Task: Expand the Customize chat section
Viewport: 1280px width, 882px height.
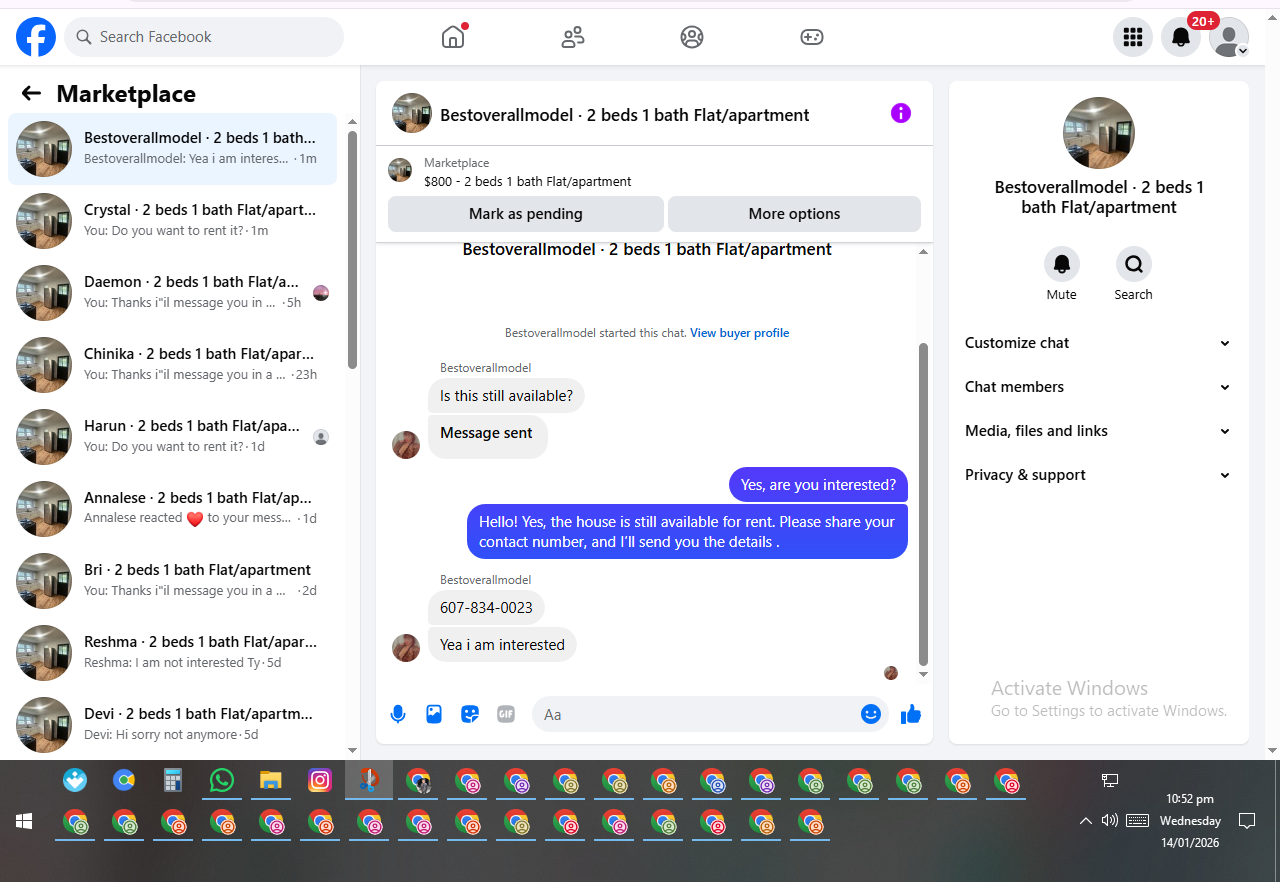Action: [1098, 343]
